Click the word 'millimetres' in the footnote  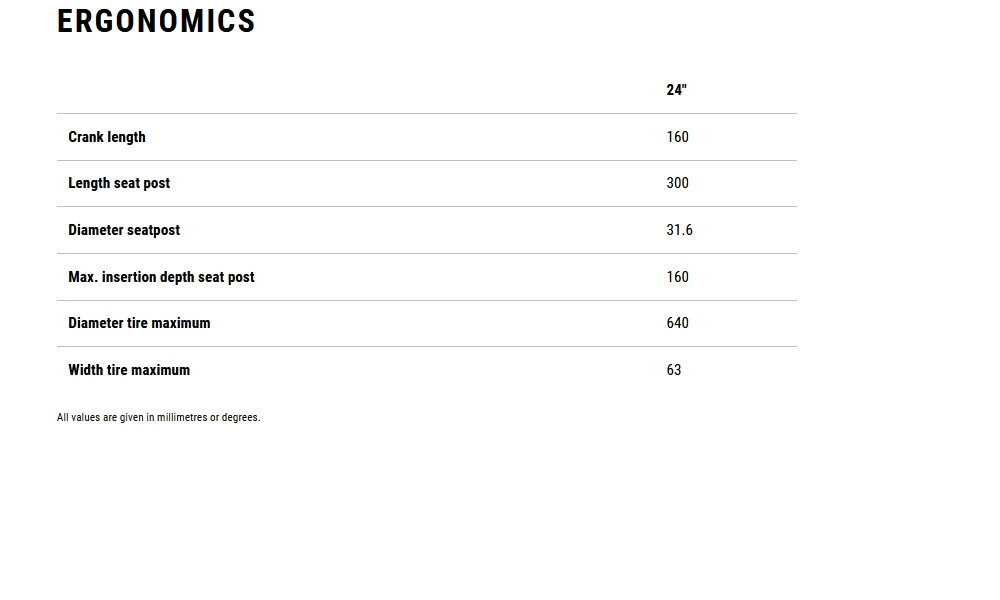coord(182,418)
